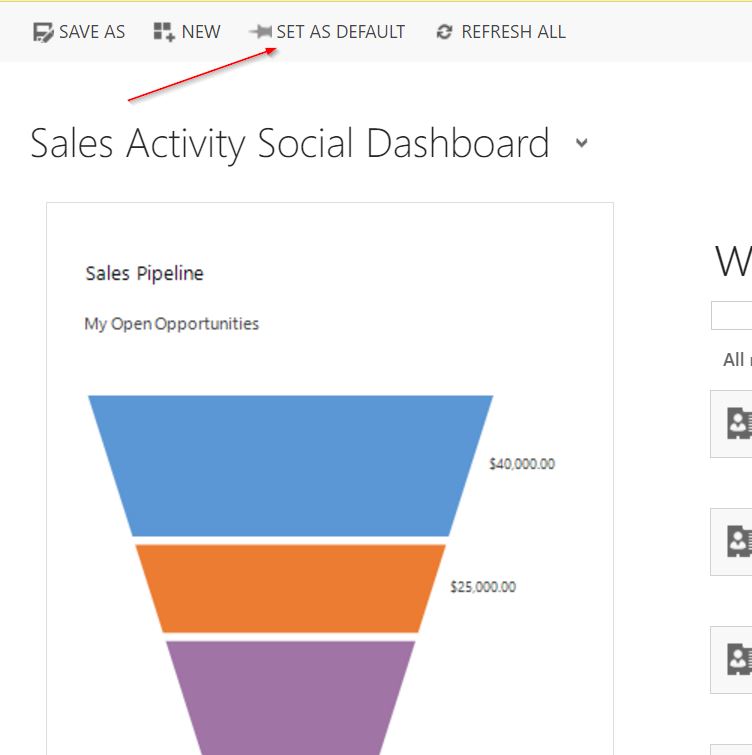Click the Sales Pipeline chart title
This screenshot has height=755, width=752.
(x=144, y=273)
